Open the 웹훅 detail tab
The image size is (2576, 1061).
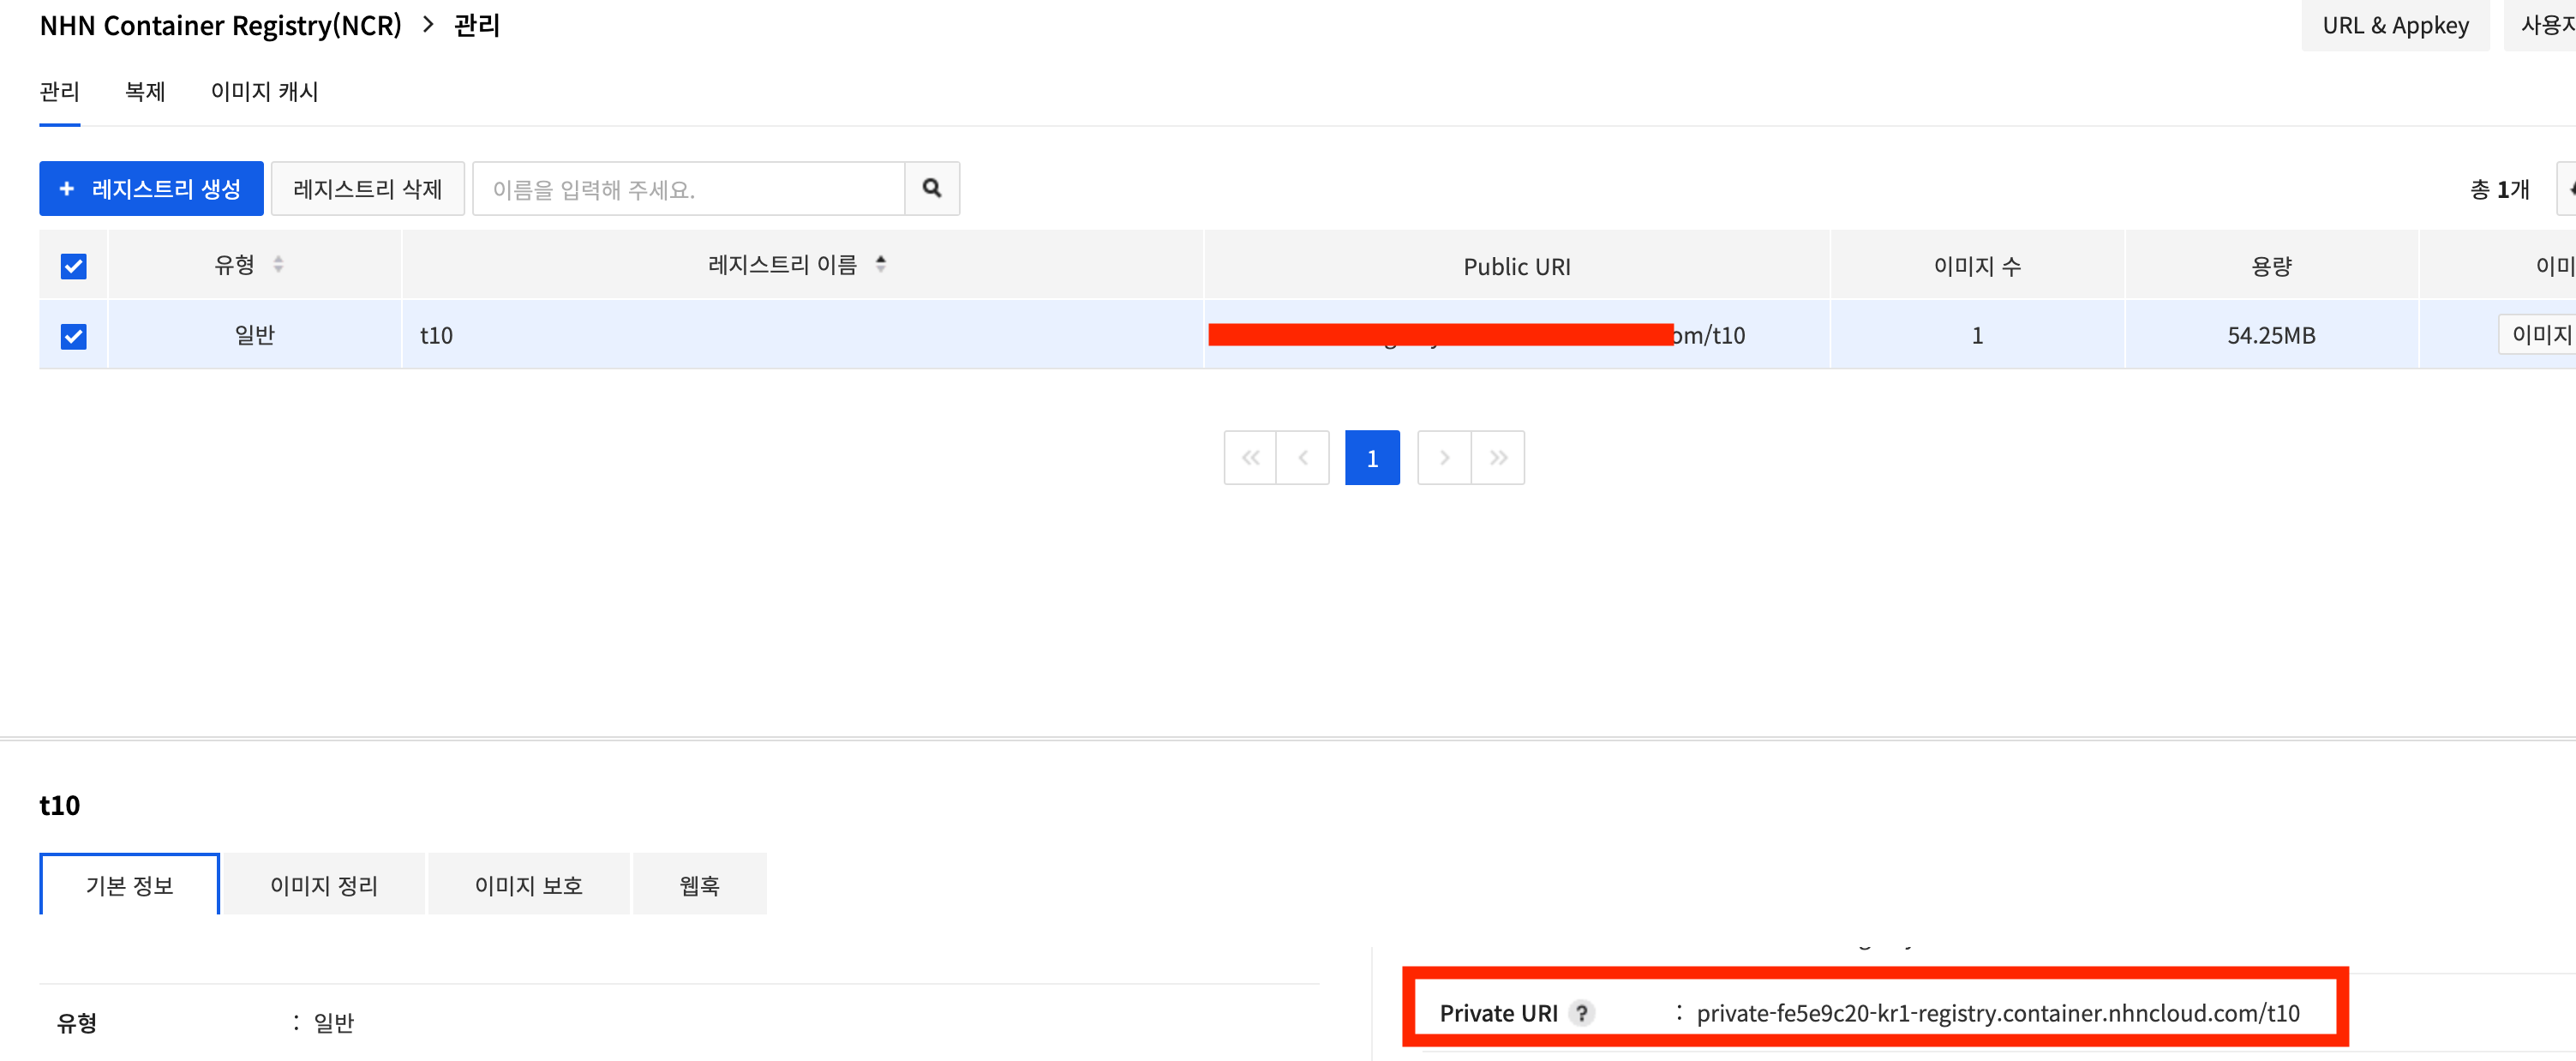699,885
